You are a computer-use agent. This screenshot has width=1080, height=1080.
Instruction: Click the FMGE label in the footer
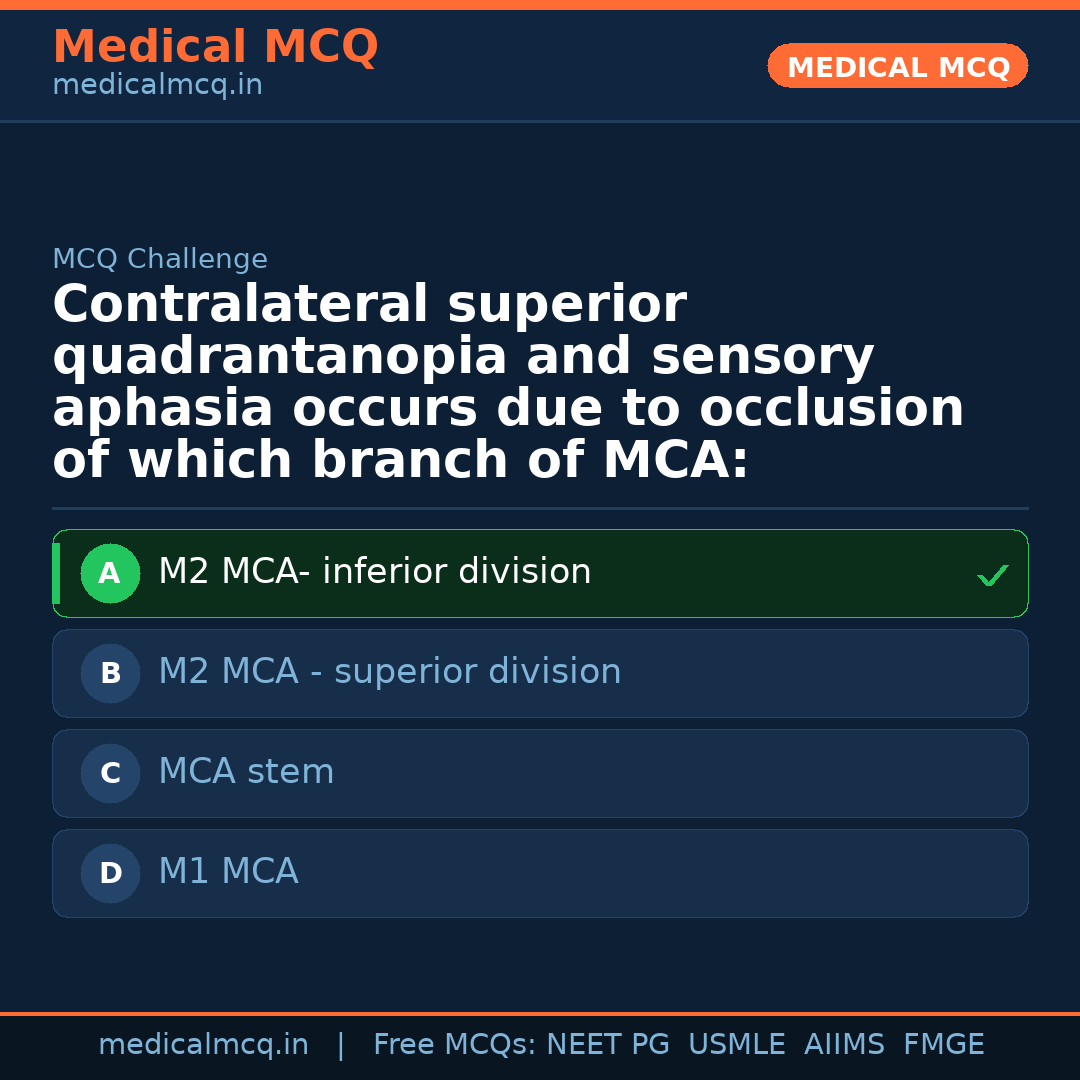943,1043
